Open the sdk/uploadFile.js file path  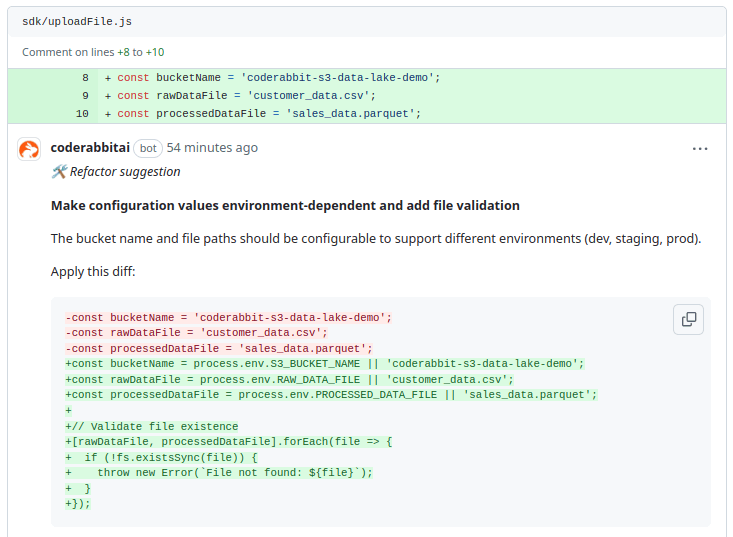pyautogui.click(x=76, y=21)
